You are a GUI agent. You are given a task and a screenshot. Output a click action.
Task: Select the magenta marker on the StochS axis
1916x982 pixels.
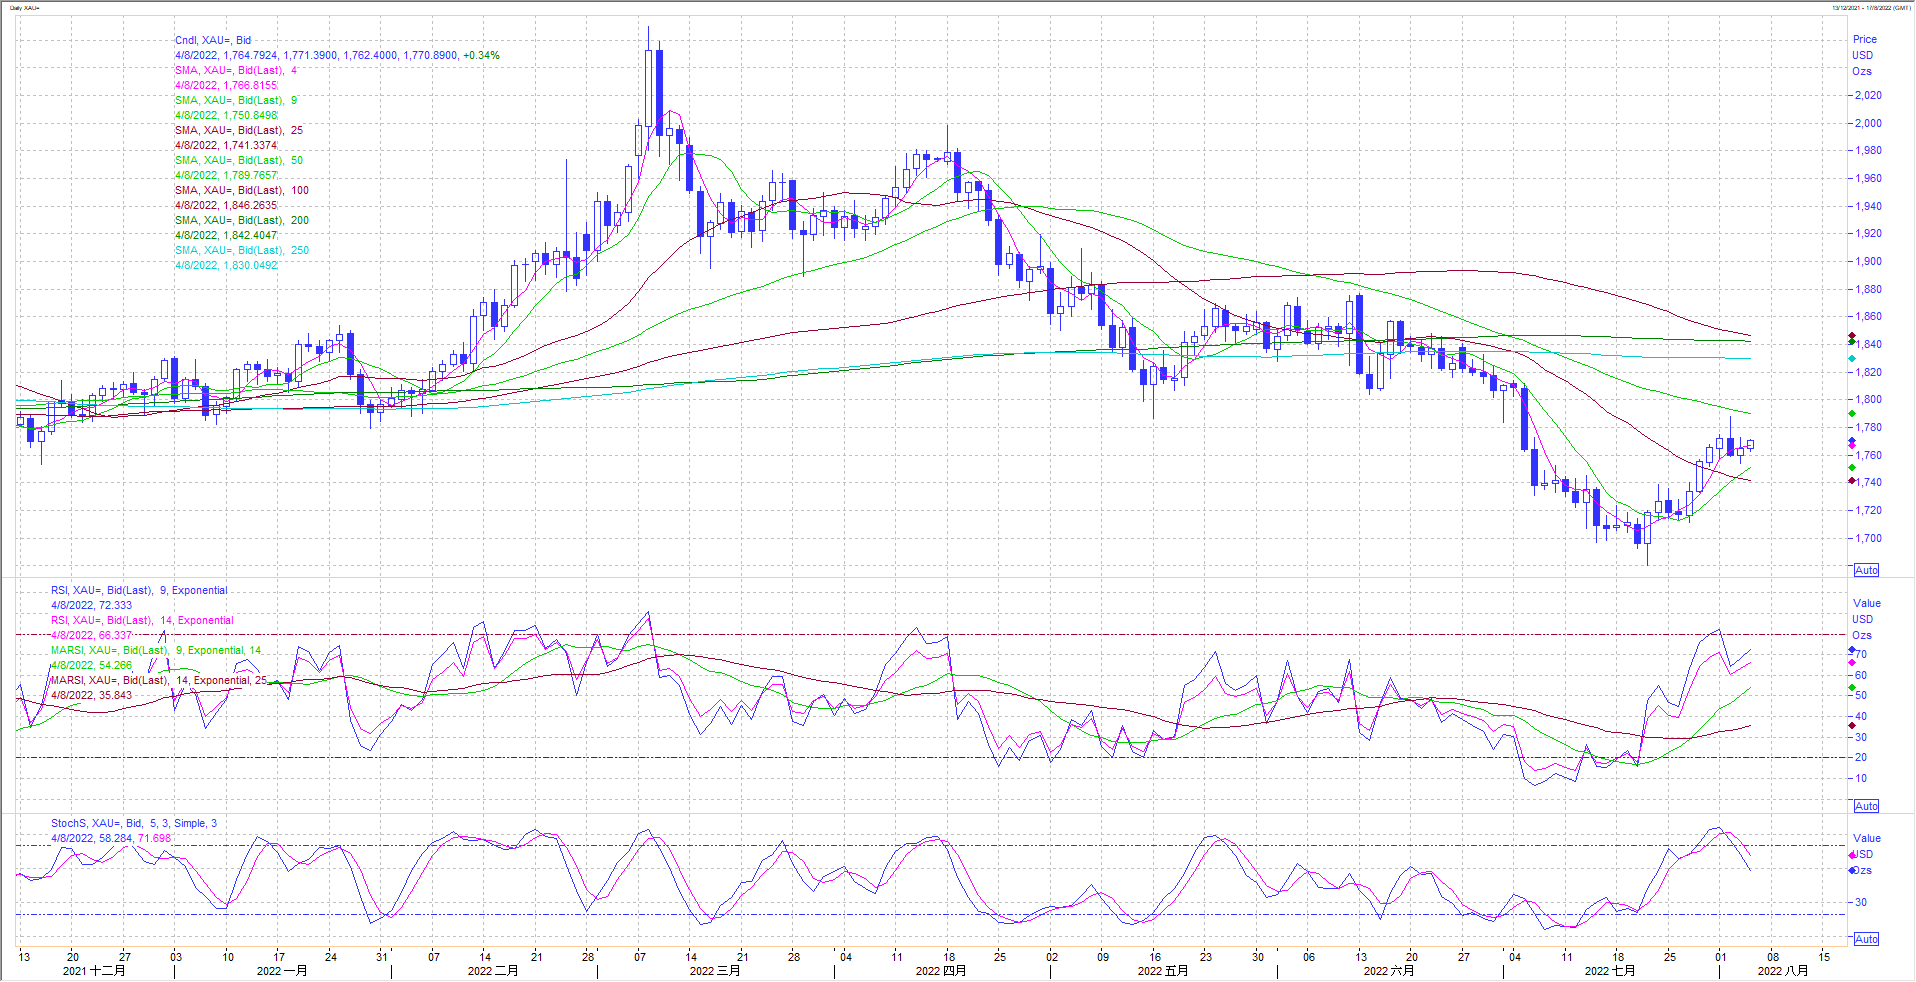[1852, 855]
